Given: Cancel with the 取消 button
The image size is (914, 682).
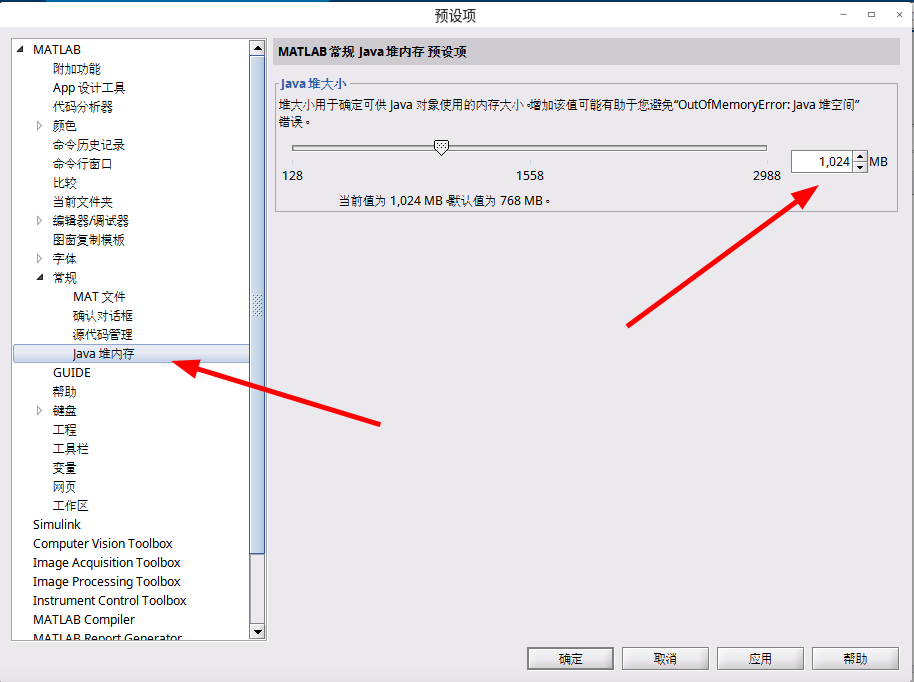Looking at the screenshot, I should coord(665,659).
